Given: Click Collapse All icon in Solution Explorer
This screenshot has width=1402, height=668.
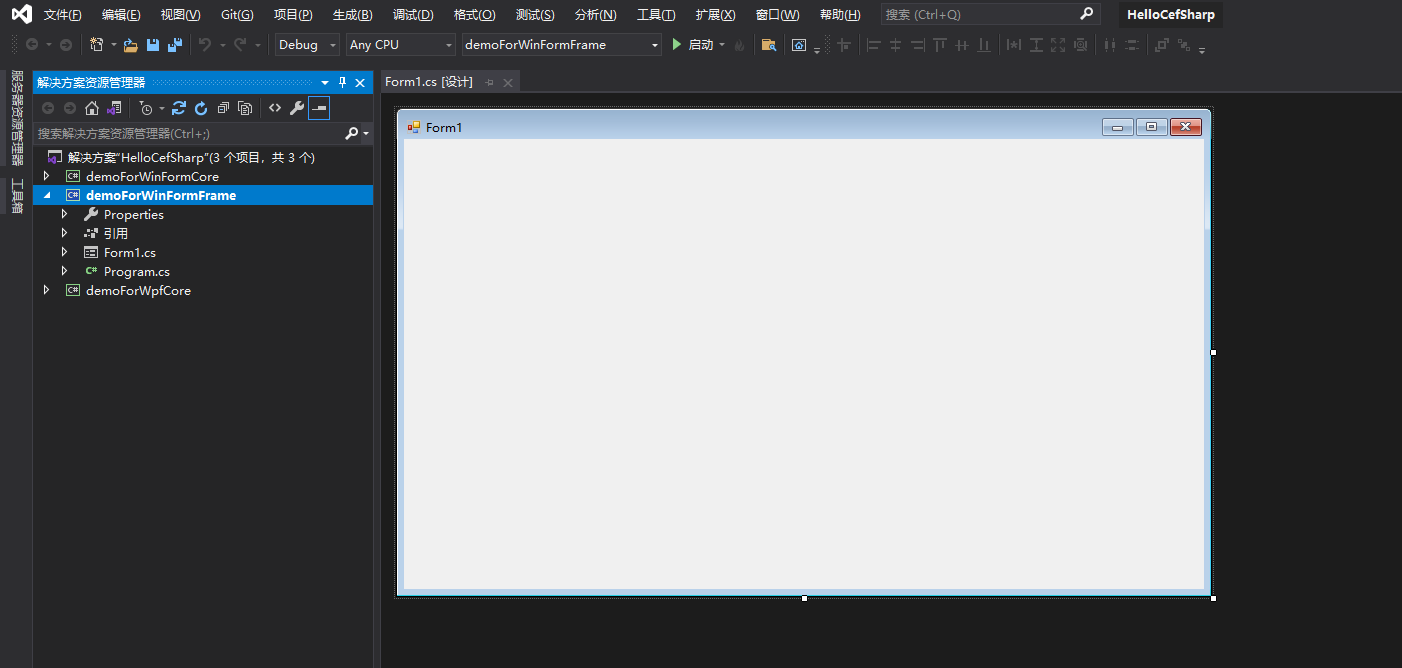Looking at the screenshot, I should [x=223, y=108].
